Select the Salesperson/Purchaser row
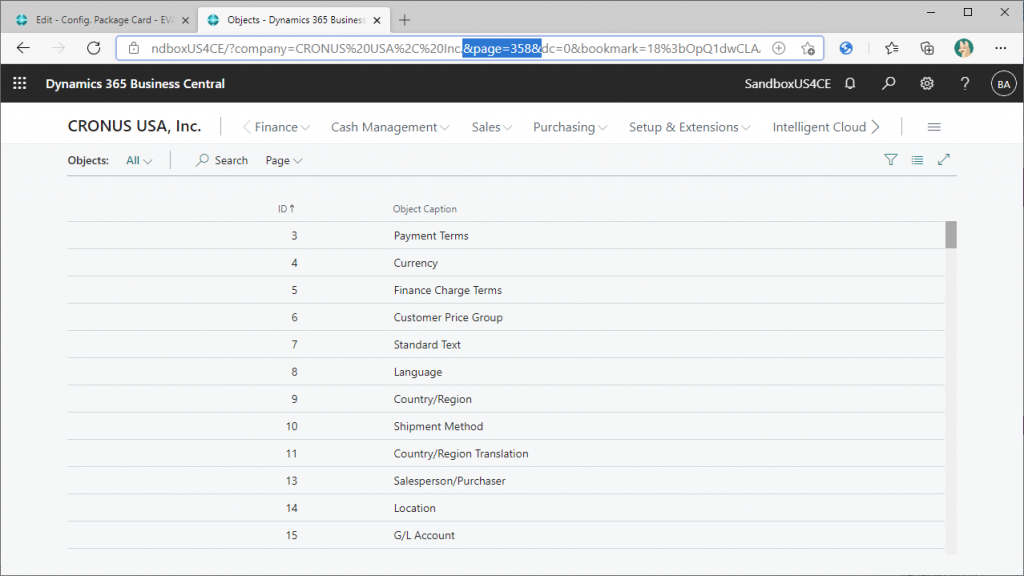This screenshot has height=576, width=1024. pos(505,481)
